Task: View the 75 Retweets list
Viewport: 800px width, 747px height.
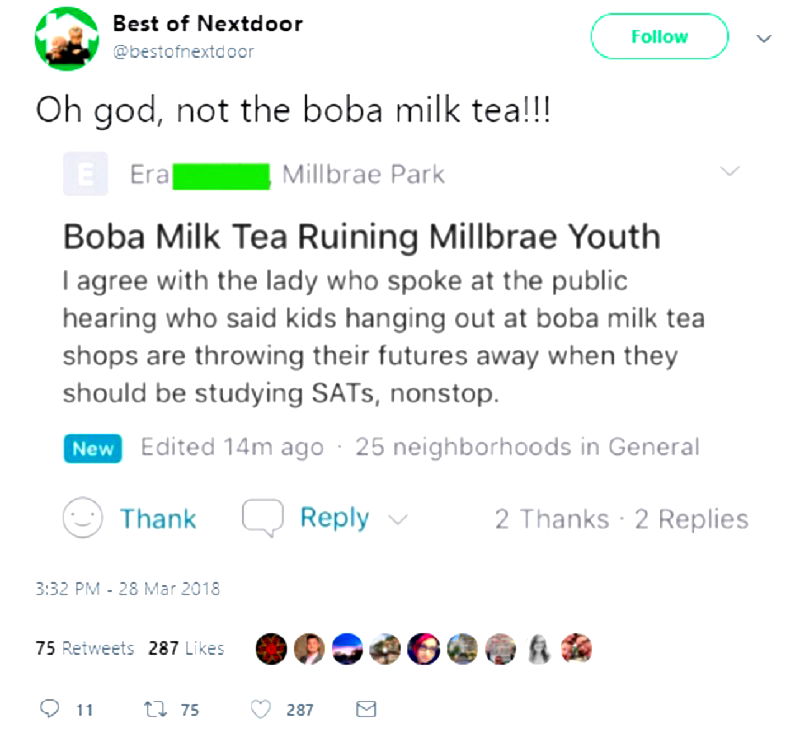Action: (84, 648)
